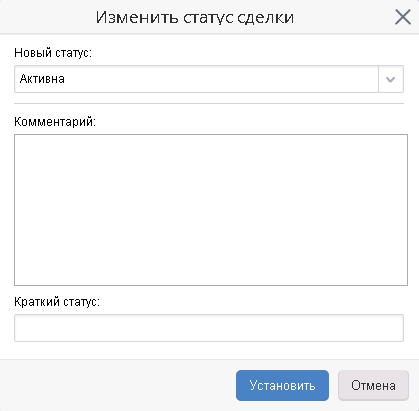Click the word Активна in the status field
Image resolution: width=419 pixels, height=411 pixels.
point(42,79)
